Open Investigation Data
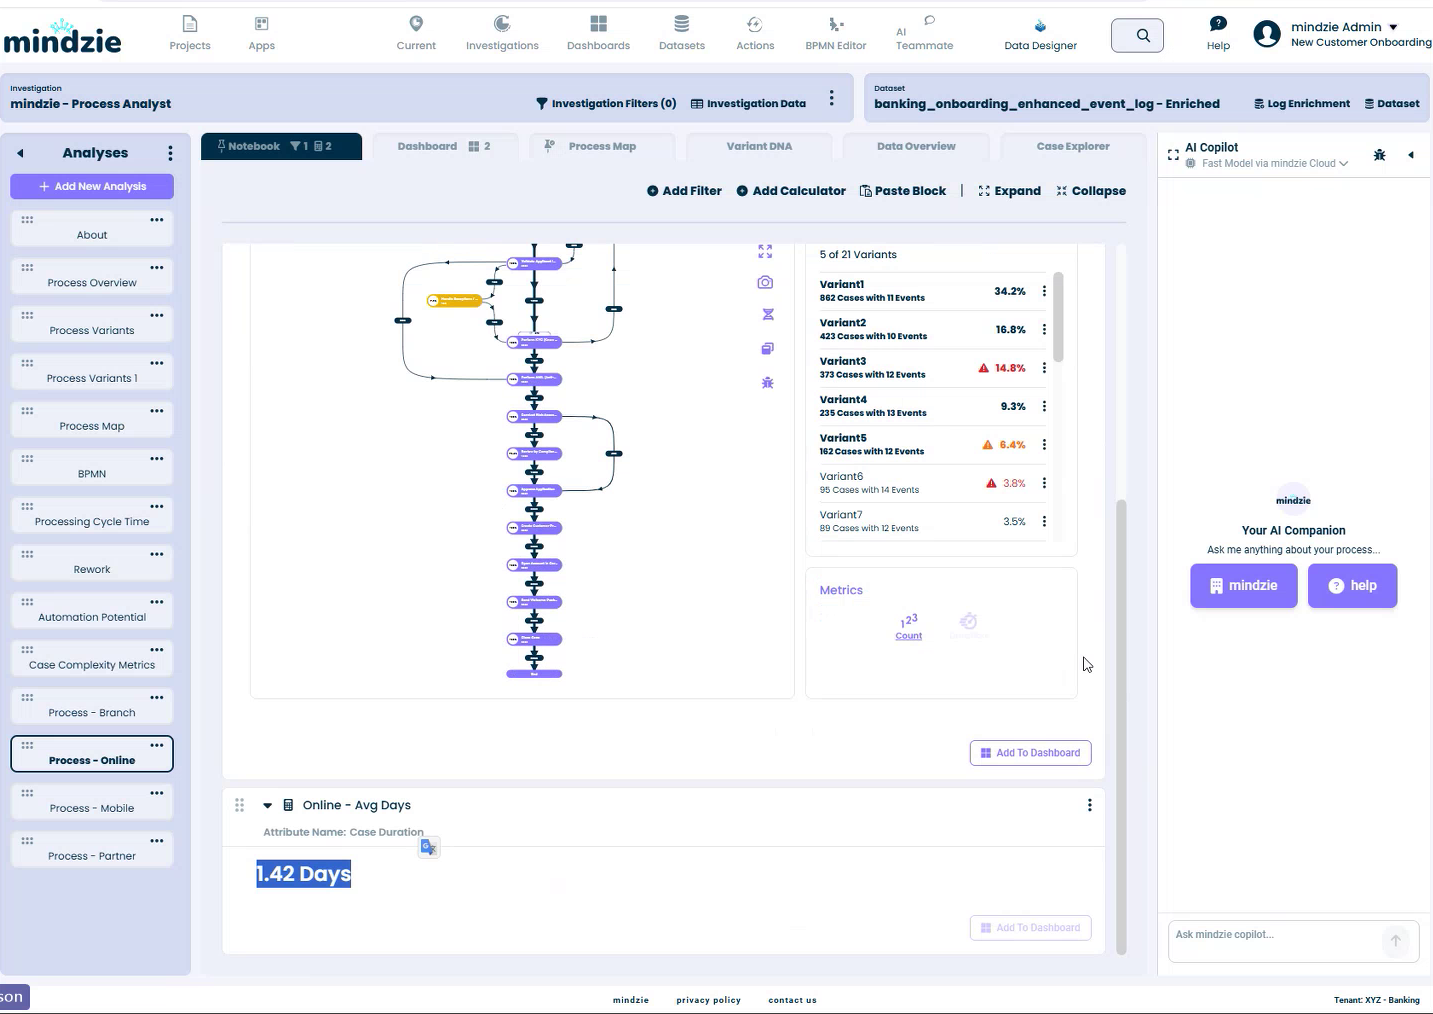Image resolution: width=1433 pixels, height=1014 pixels. point(748,103)
